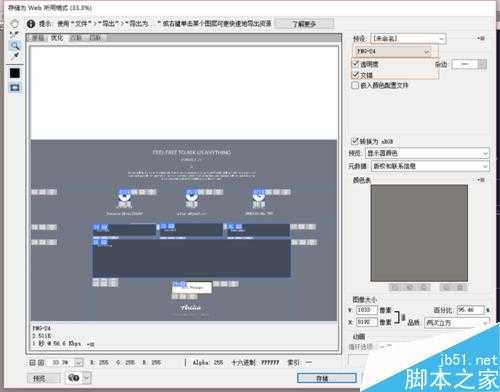
Task: Select the Hand tool
Action: pyautogui.click(x=14, y=24)
